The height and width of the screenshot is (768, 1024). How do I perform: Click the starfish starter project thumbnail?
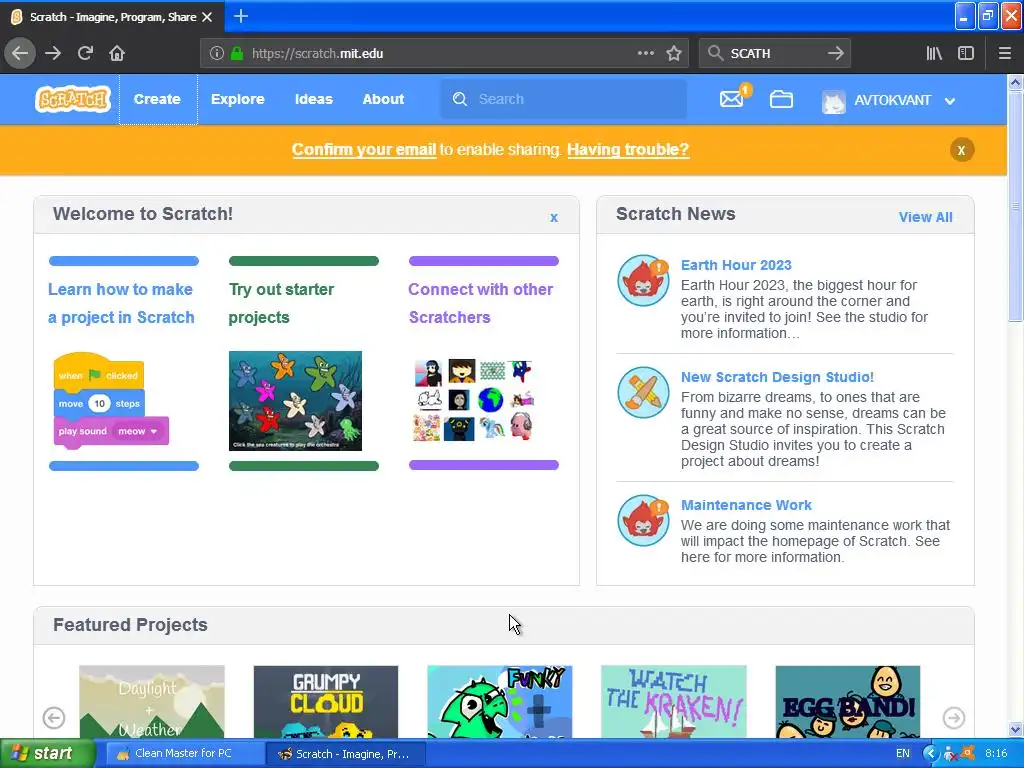pyautogui.click(x=295, y=401)
